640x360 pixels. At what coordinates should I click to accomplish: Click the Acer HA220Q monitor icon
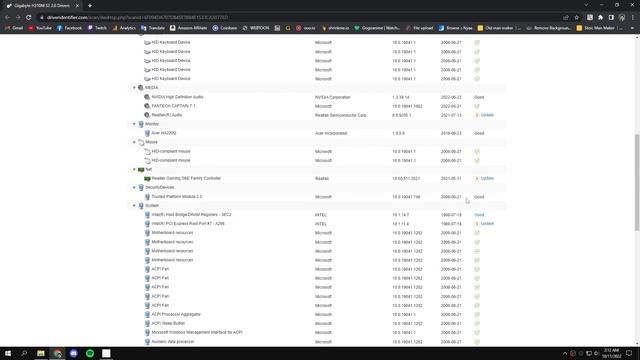pos(147,133)
